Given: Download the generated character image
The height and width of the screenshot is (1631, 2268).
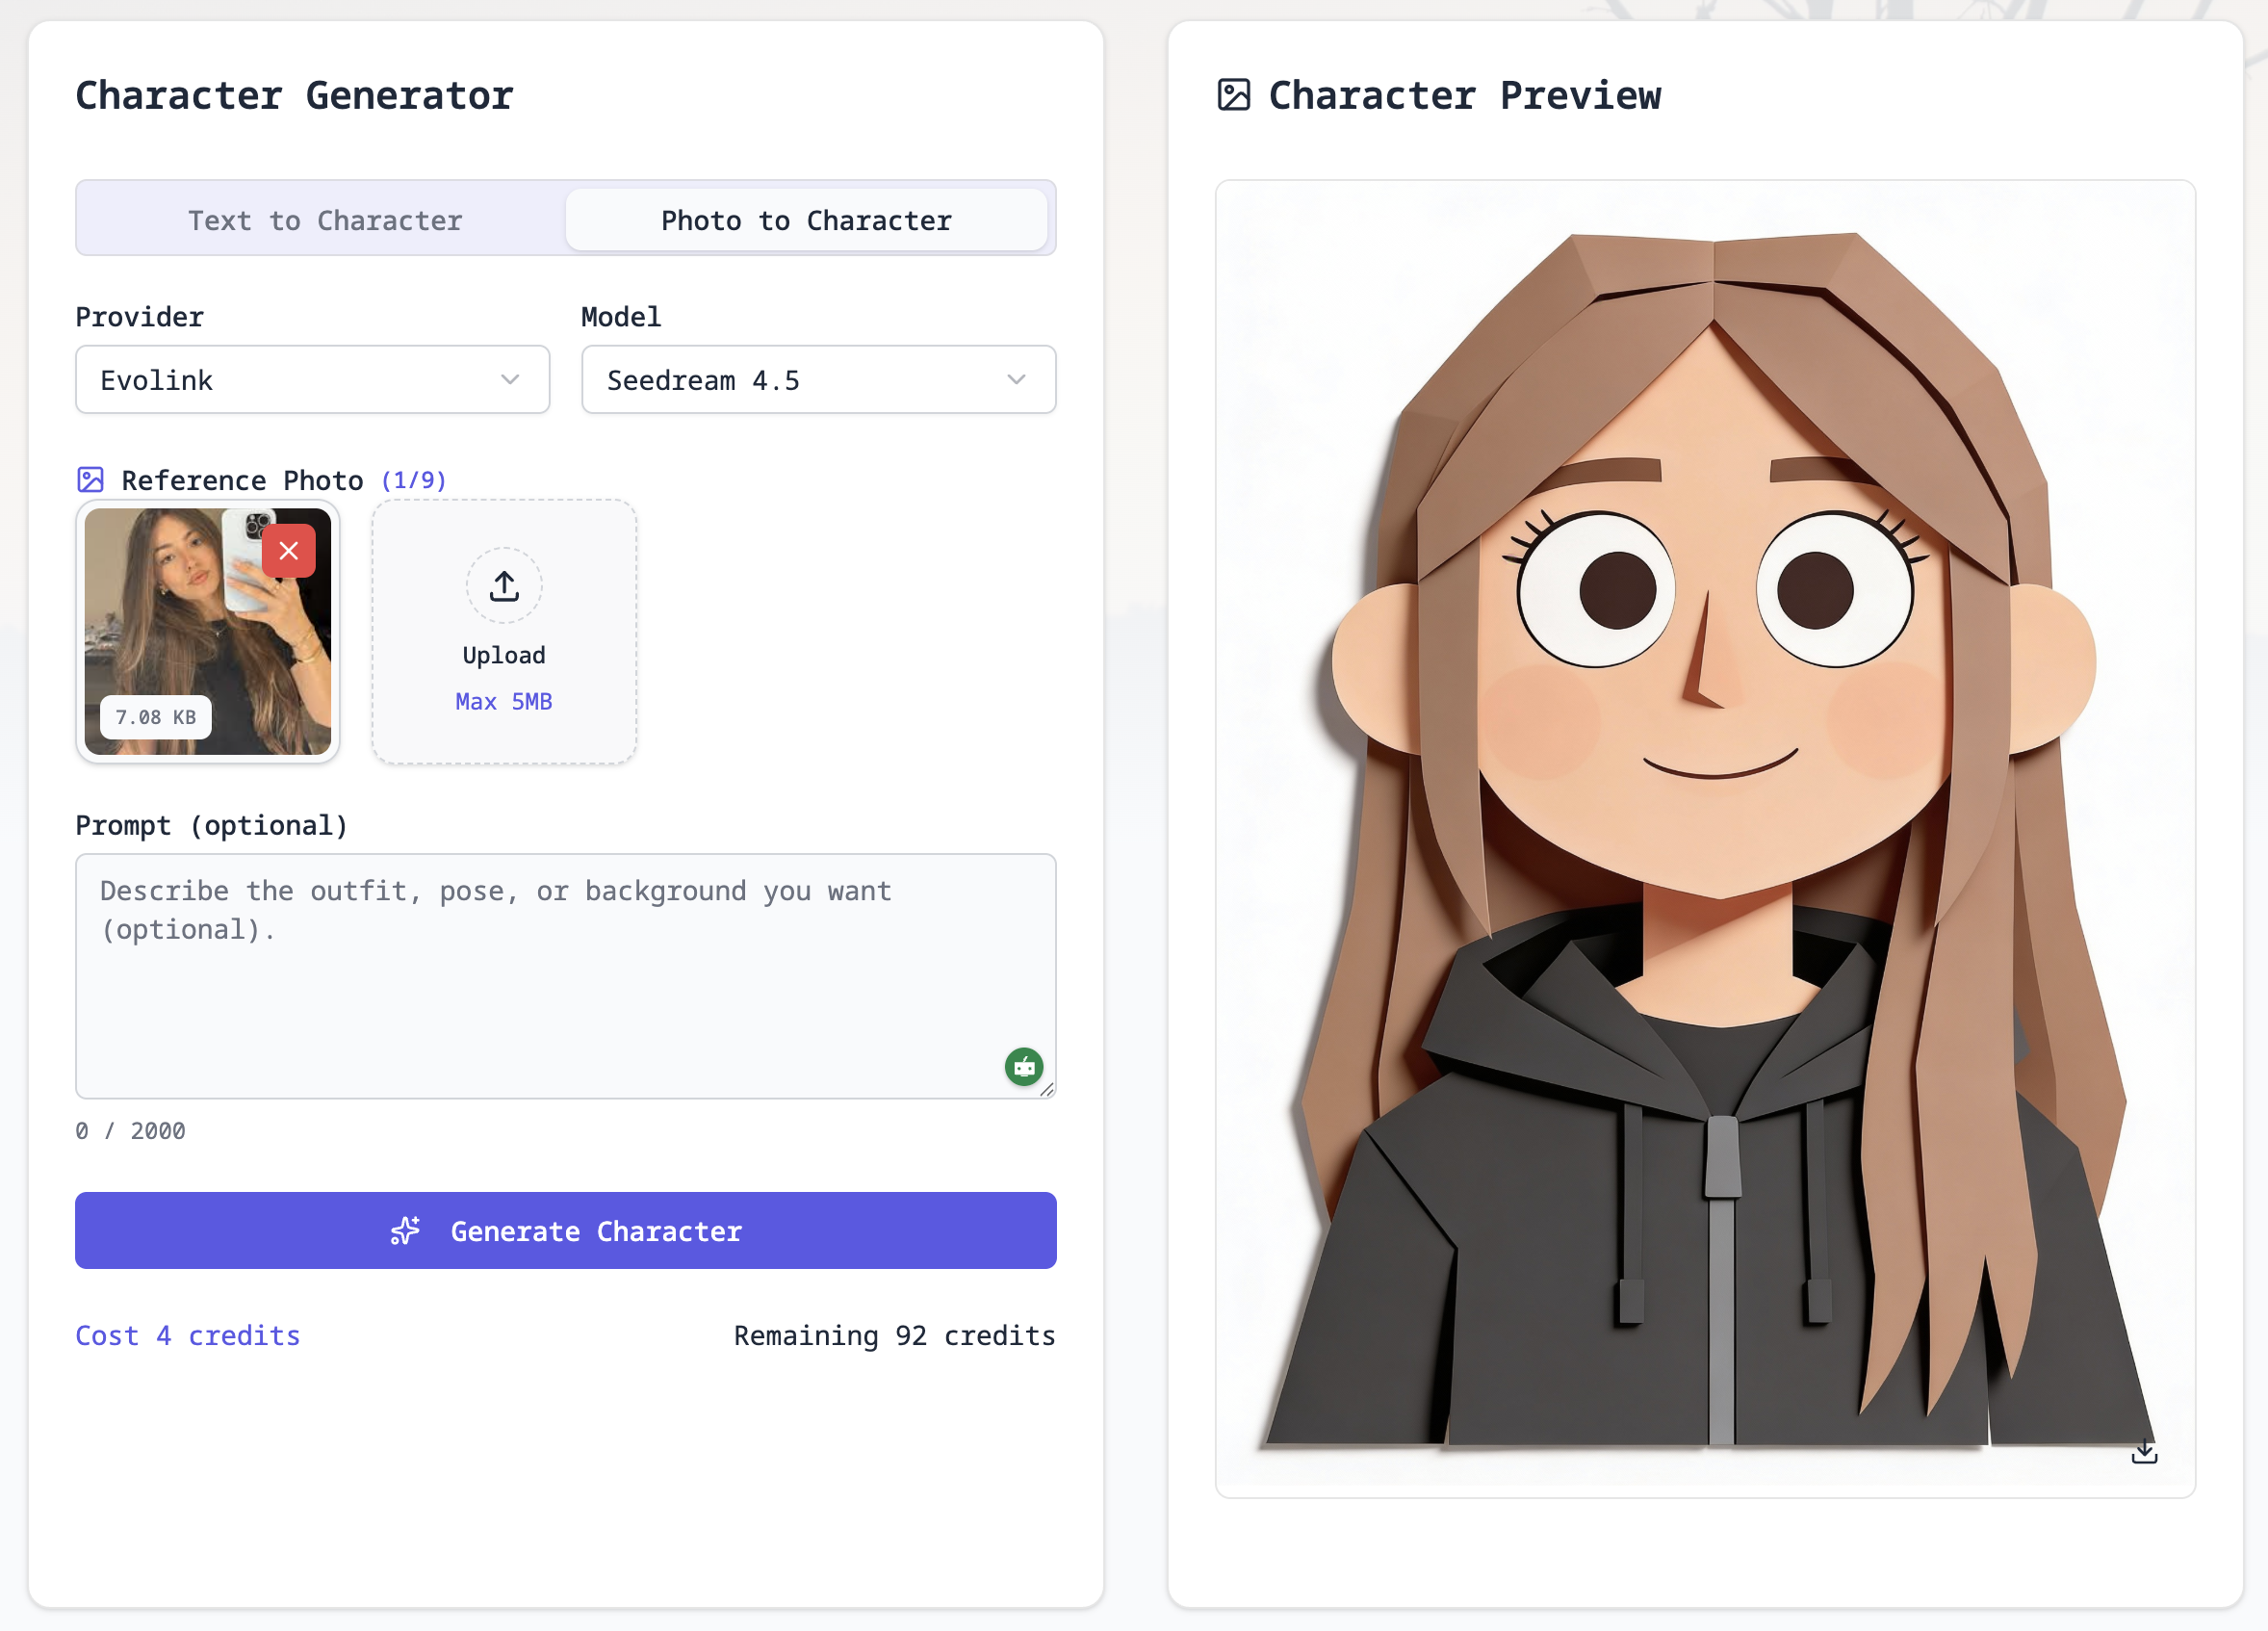Looking at the screenshot, I should pos(2143,1451).
